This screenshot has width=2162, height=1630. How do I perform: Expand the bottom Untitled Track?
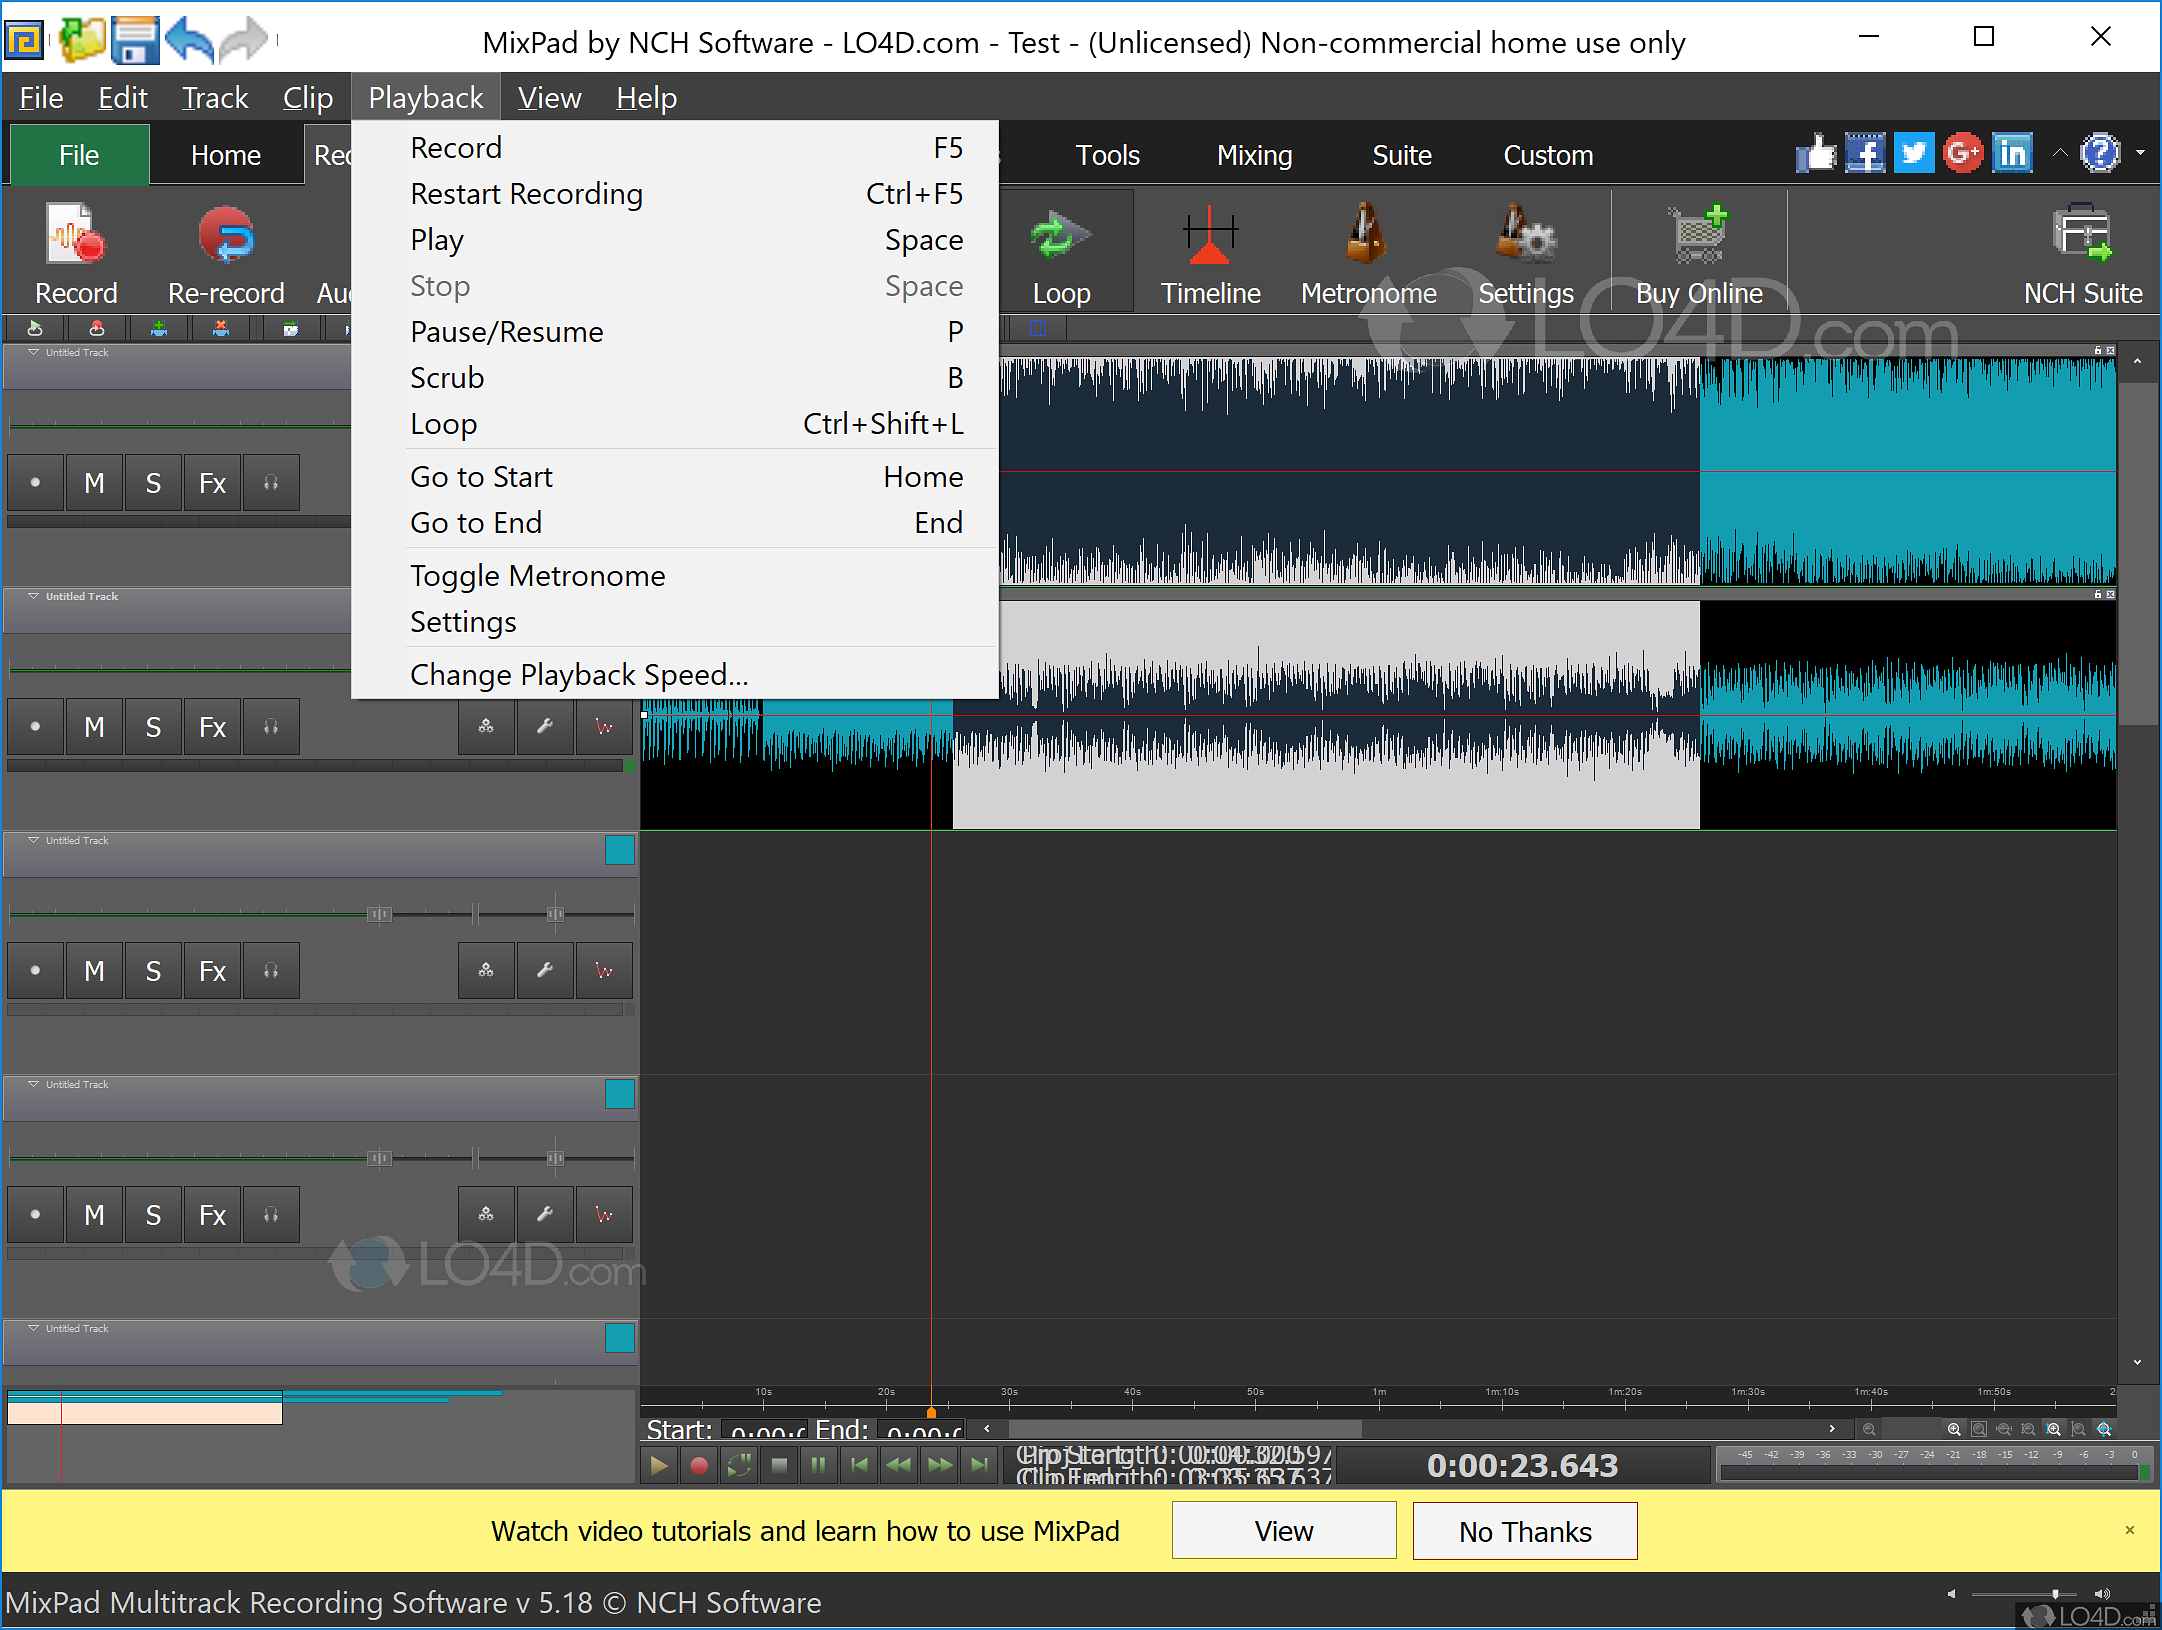33,1328
